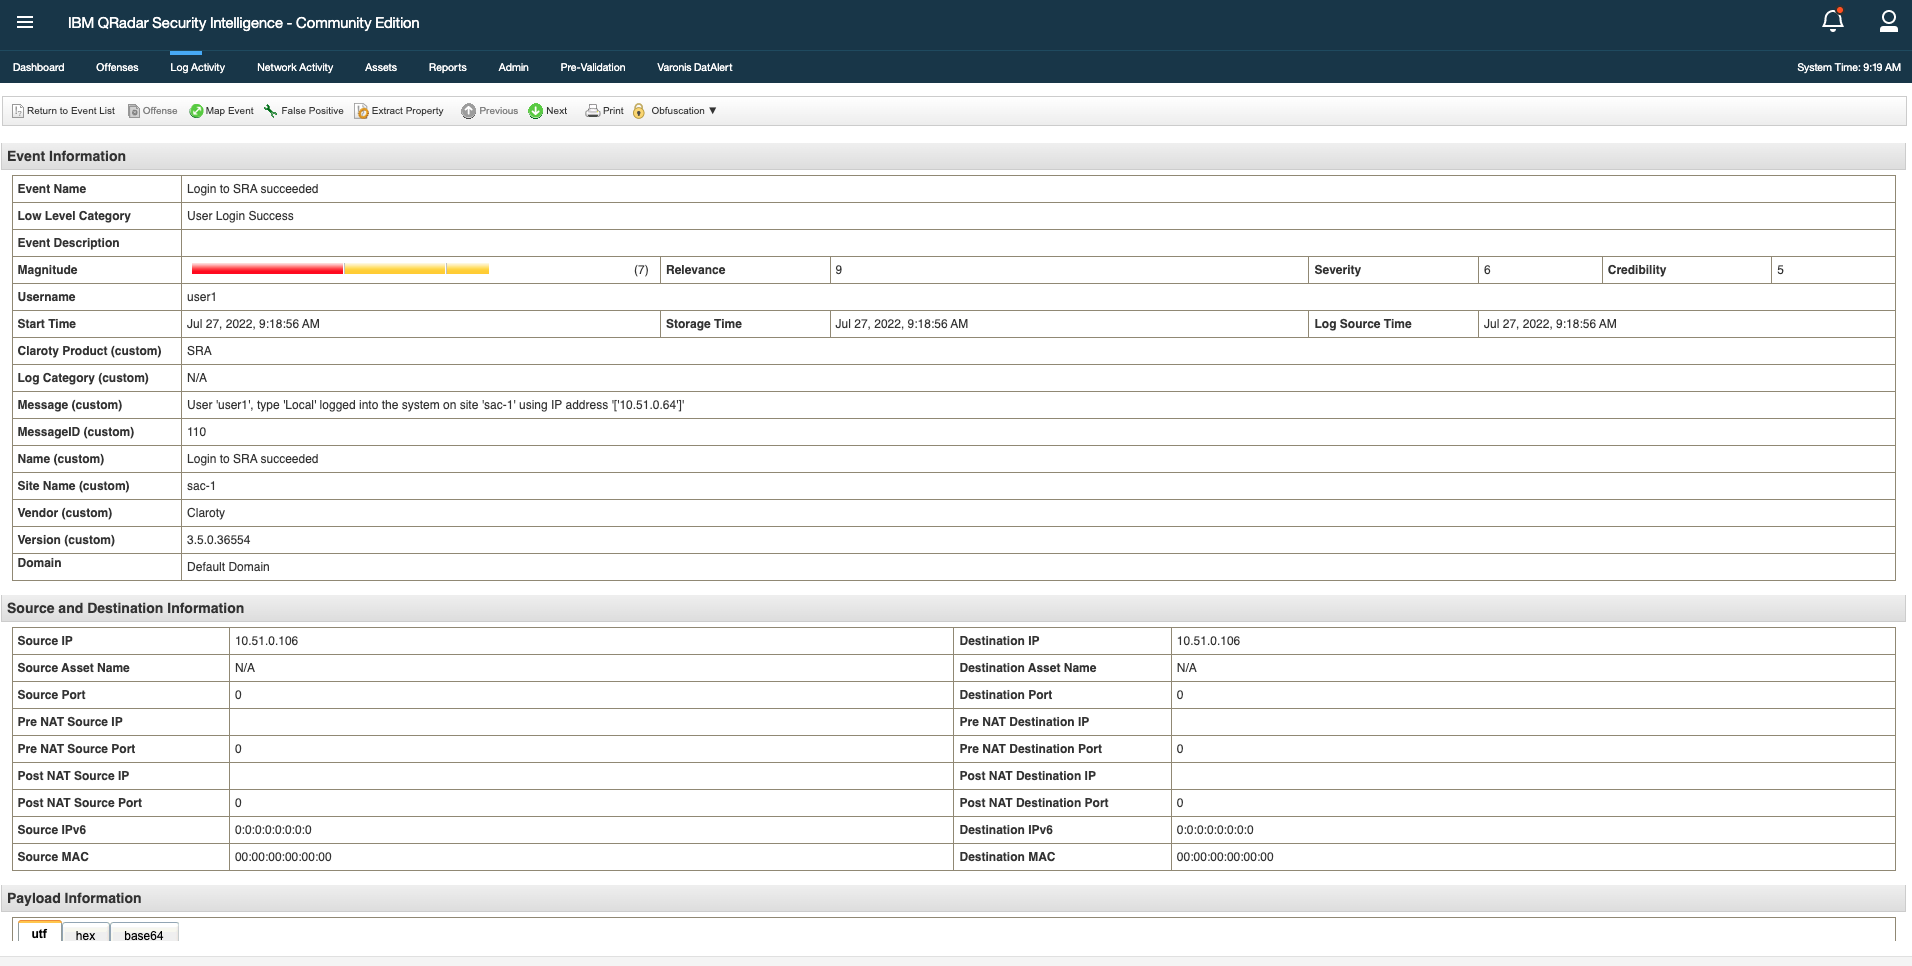
Task: Click Vendor value 'Claroty'
Action: (206, 513)
